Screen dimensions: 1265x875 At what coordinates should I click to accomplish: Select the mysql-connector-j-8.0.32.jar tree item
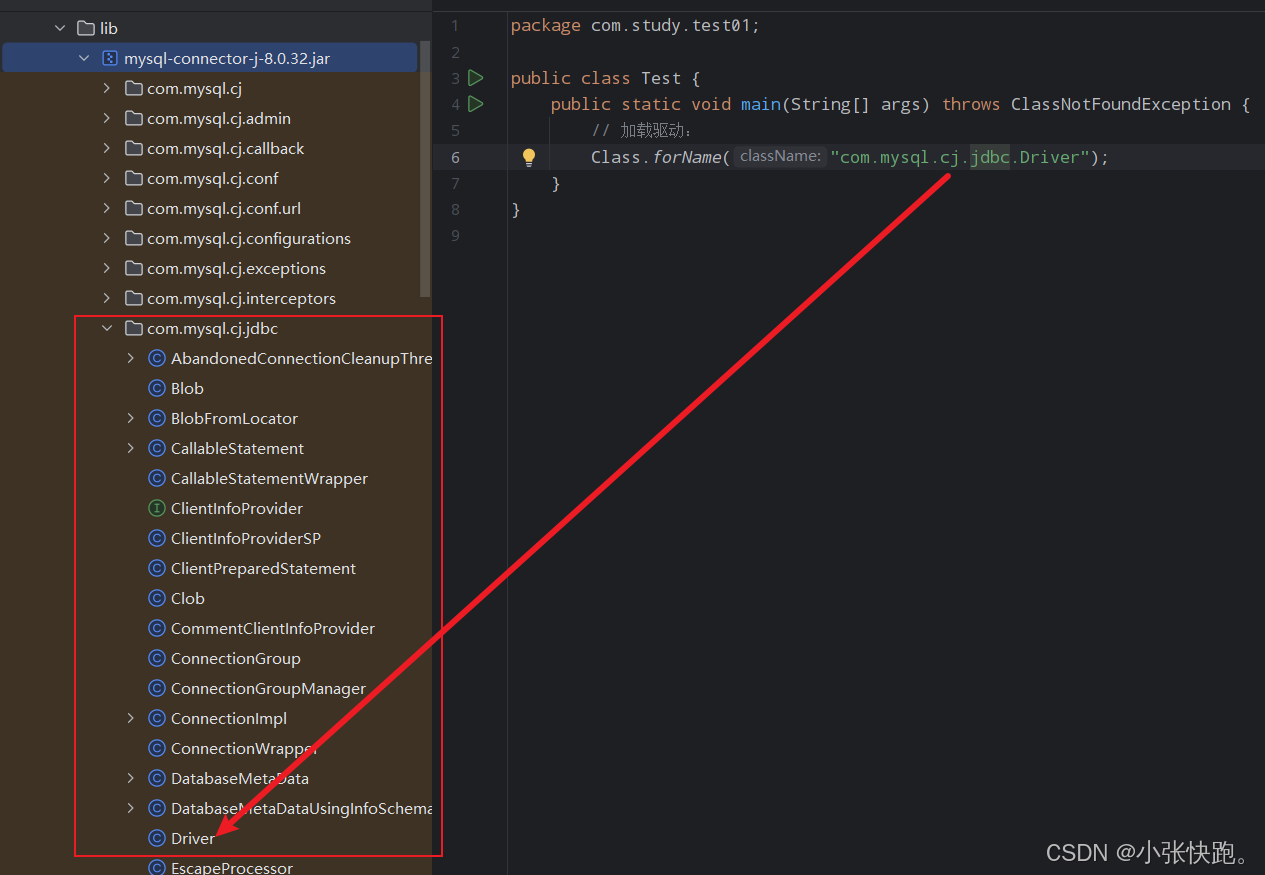(210, 58)
